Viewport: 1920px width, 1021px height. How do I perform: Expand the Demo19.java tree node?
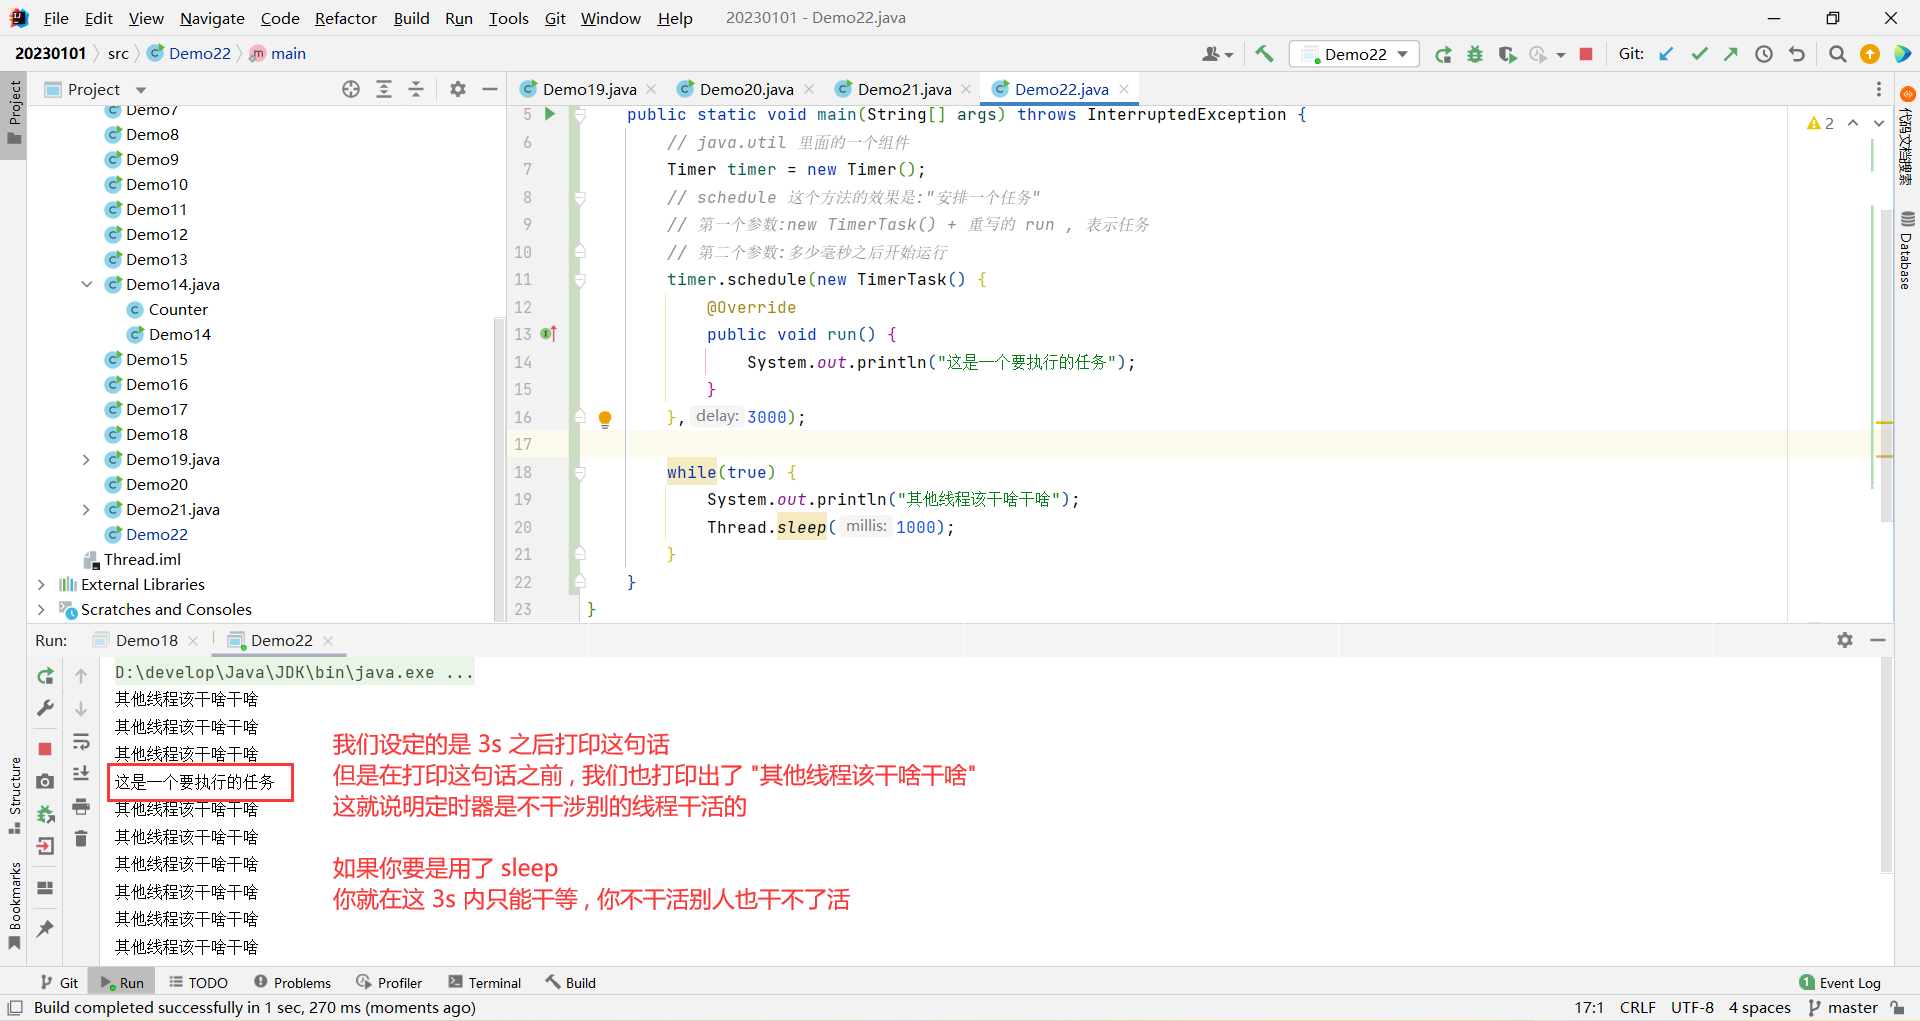(87, 459)
